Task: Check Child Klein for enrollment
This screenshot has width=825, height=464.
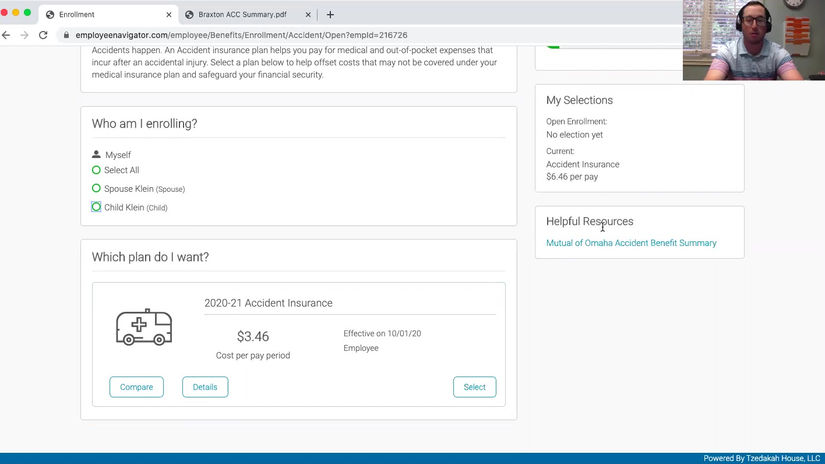Action: [x=96, y=207]
